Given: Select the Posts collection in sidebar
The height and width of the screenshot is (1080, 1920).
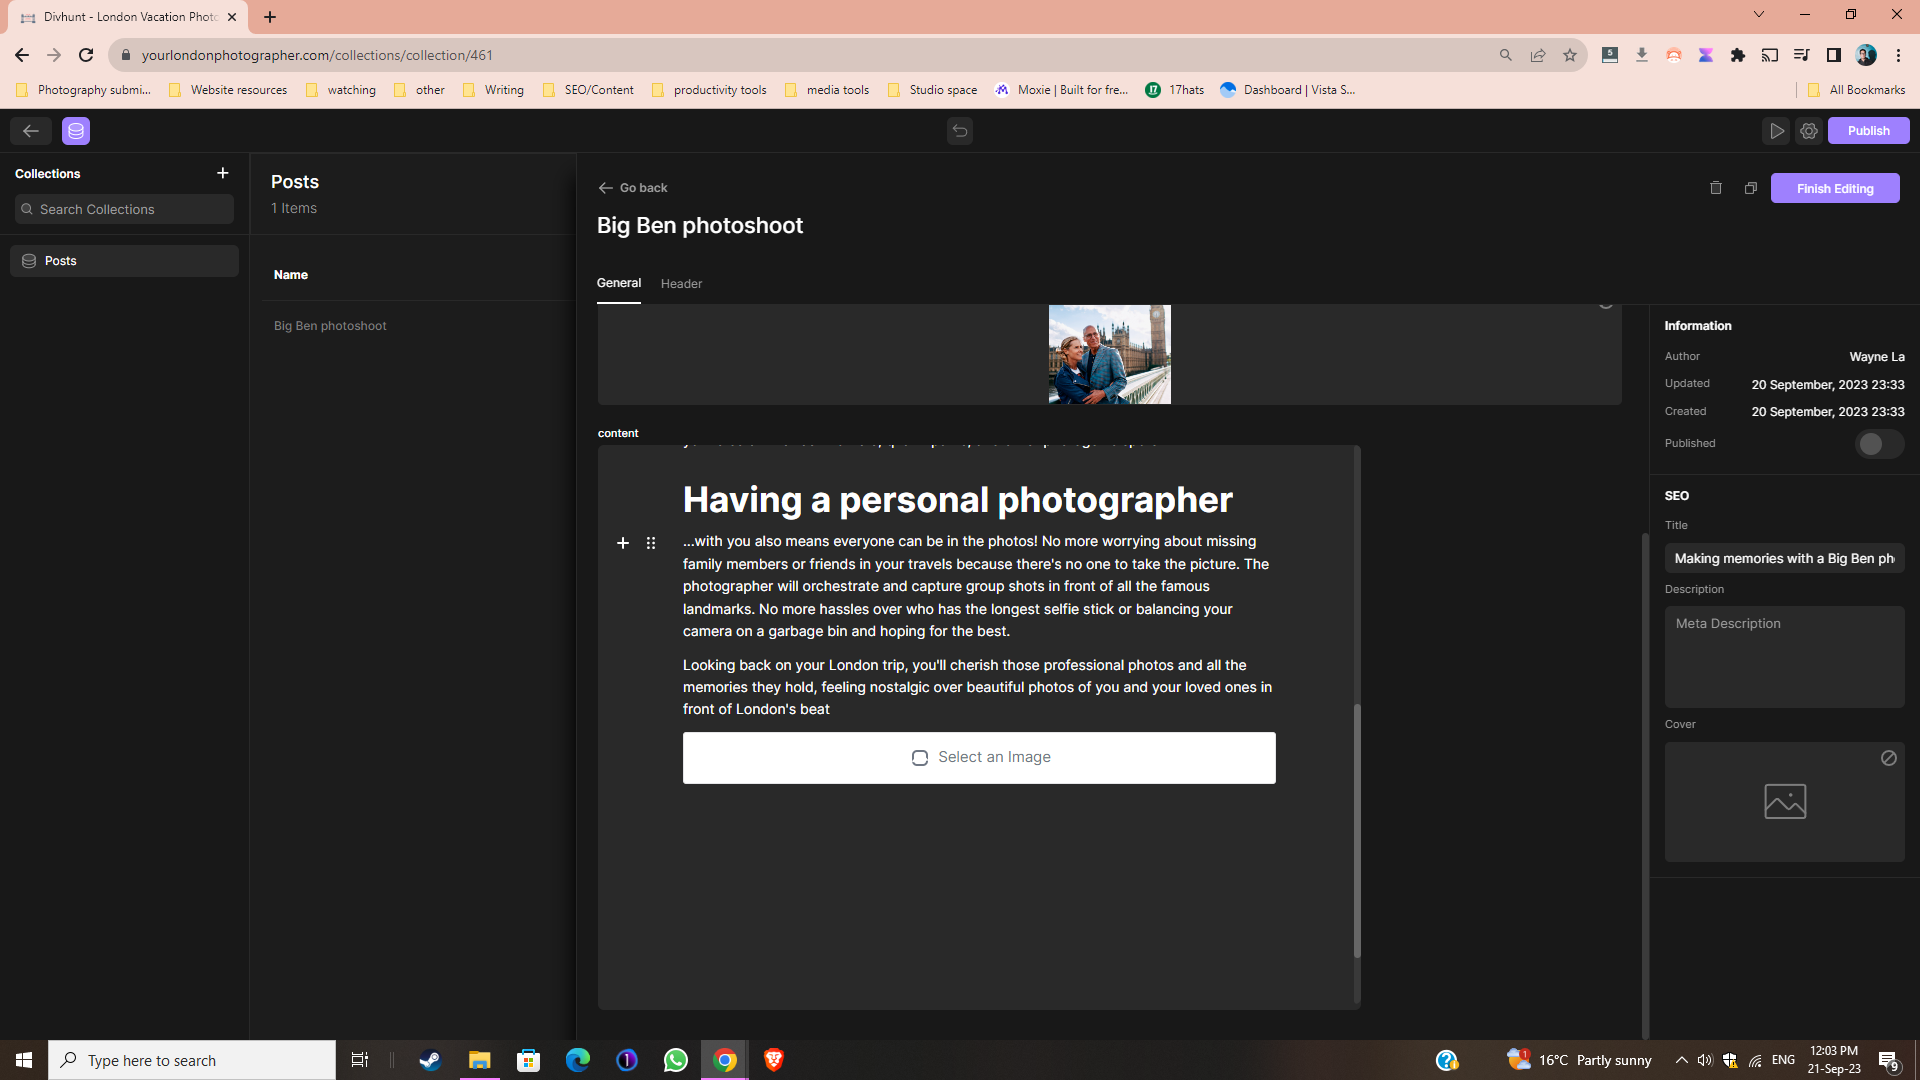Looking at the screenshot, I should coord(124,261).
